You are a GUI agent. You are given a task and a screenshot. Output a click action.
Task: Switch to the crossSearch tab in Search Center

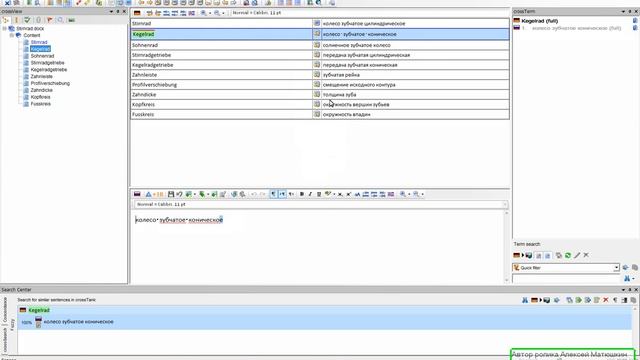pyautogui.click(x=5, y=340)
